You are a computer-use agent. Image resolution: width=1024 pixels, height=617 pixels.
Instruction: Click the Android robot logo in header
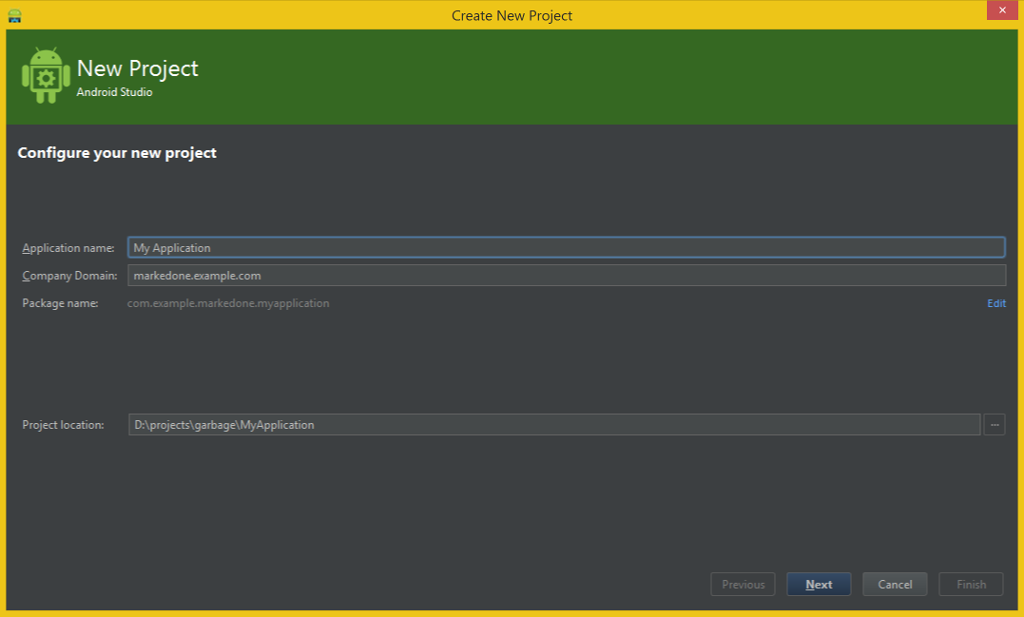coord(46,76)
